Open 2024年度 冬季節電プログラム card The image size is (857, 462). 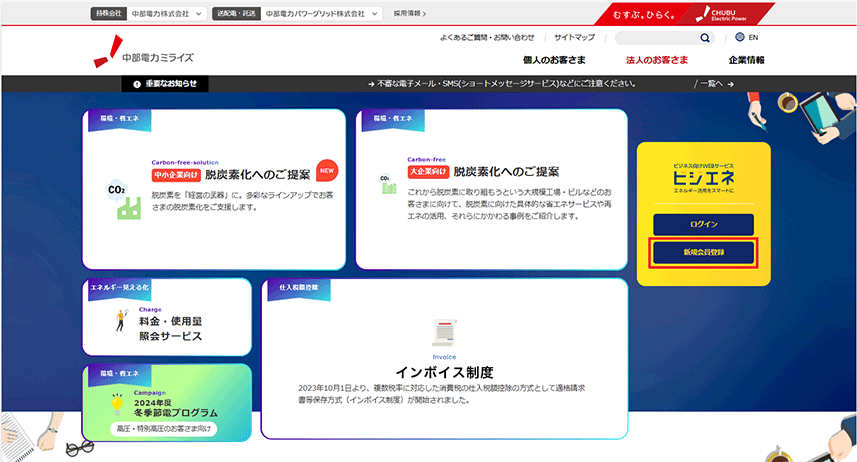coord(167,402)
